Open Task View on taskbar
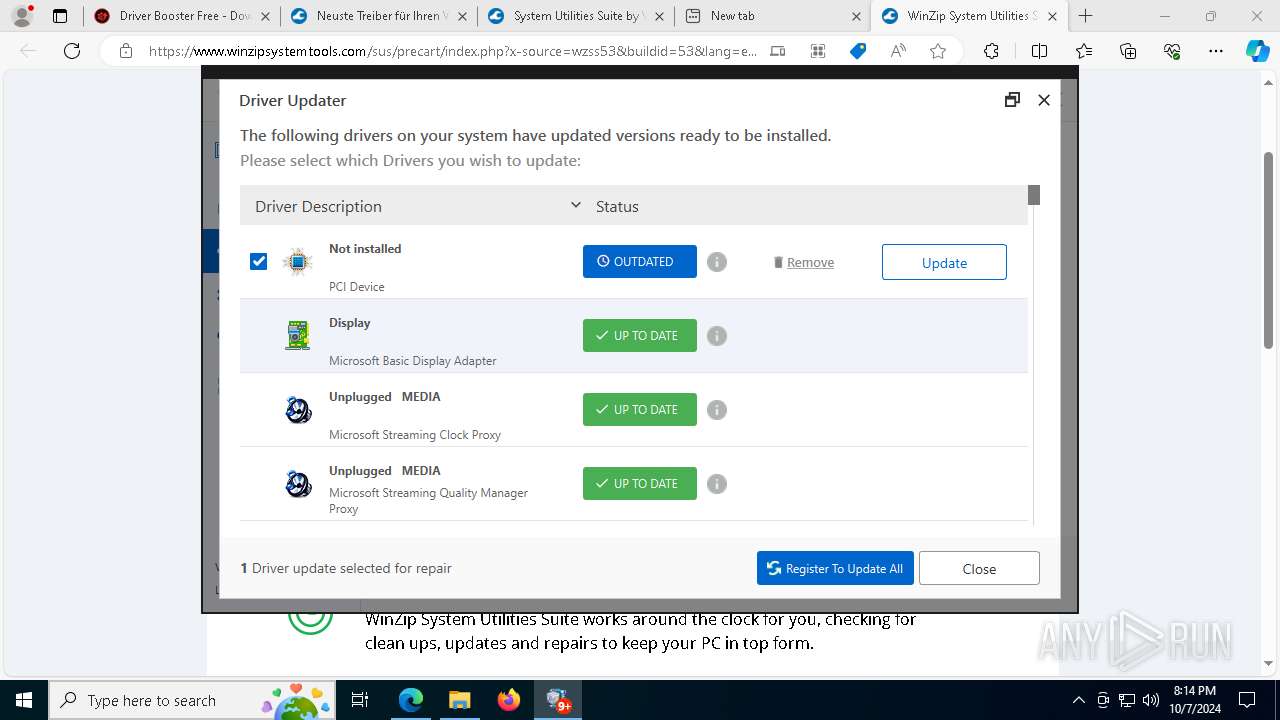Viewport: 1280px width, 720px height. 361,700
